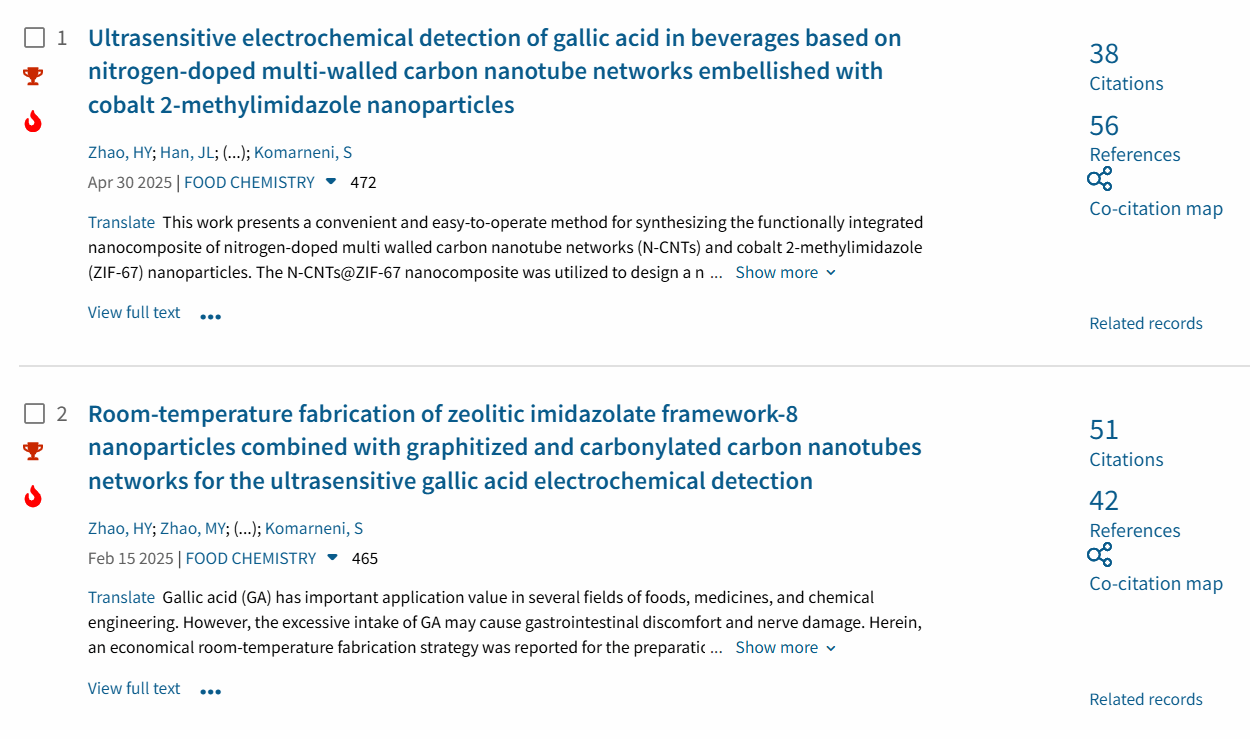Show more of the second abstract
The height and width of the screenshot is (739, 1250).
coord(785,647)
